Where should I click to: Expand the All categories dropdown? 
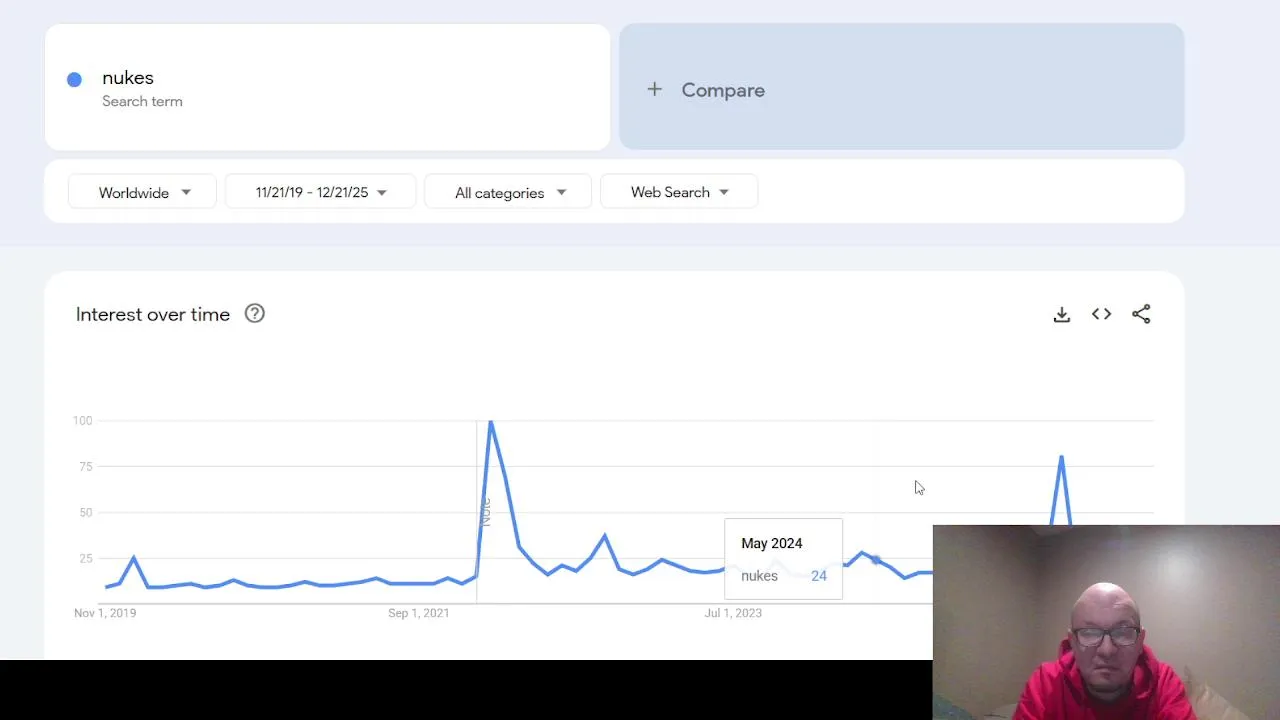tap(508, 192)
